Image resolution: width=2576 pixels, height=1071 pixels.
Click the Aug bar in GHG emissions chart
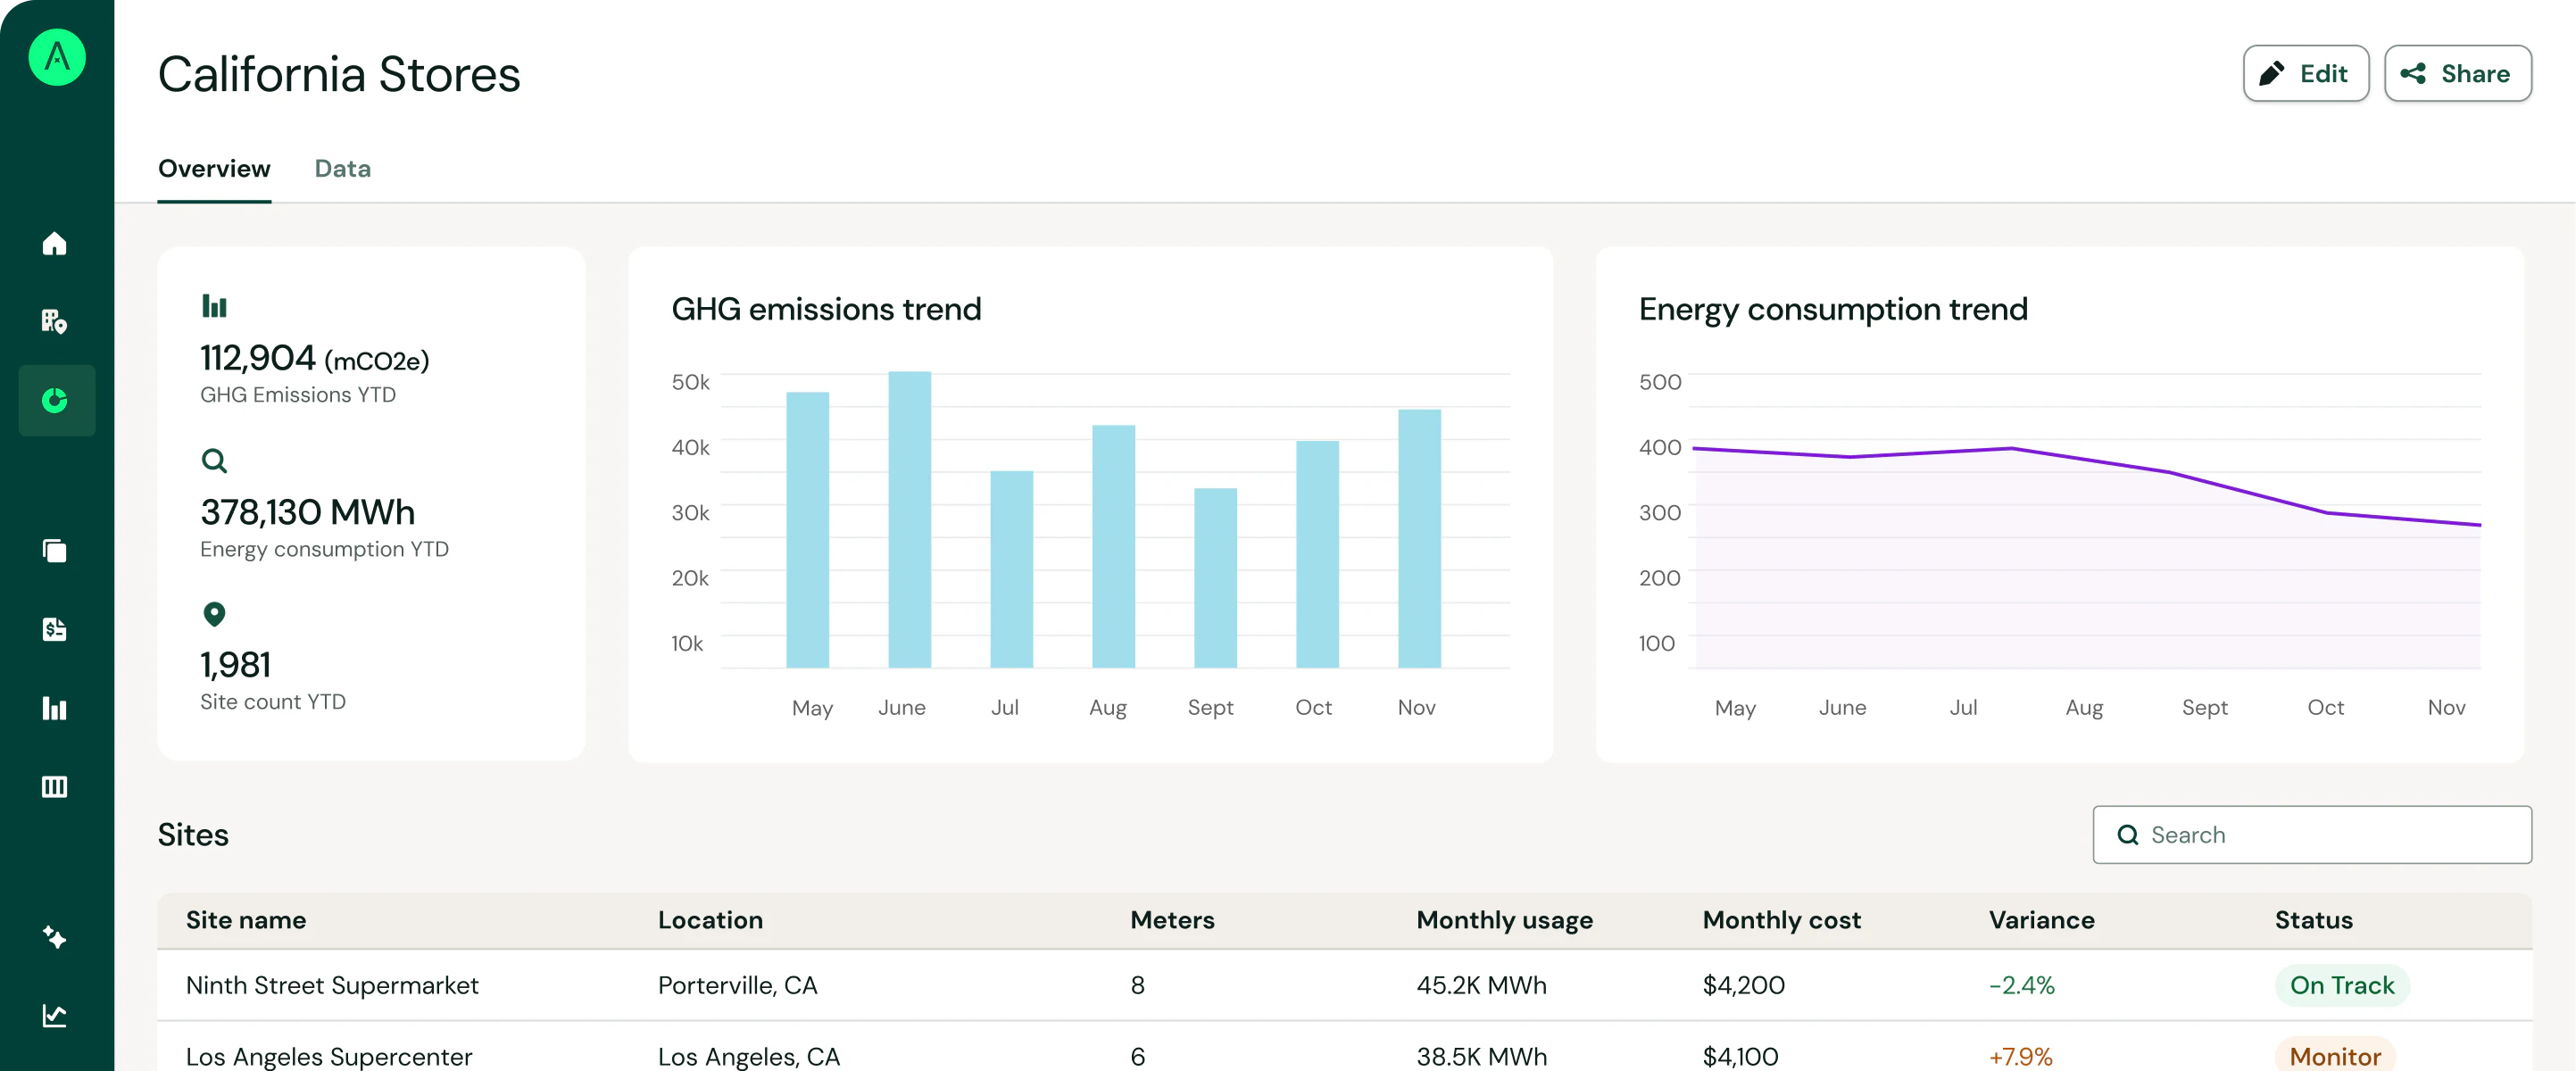1114,546
